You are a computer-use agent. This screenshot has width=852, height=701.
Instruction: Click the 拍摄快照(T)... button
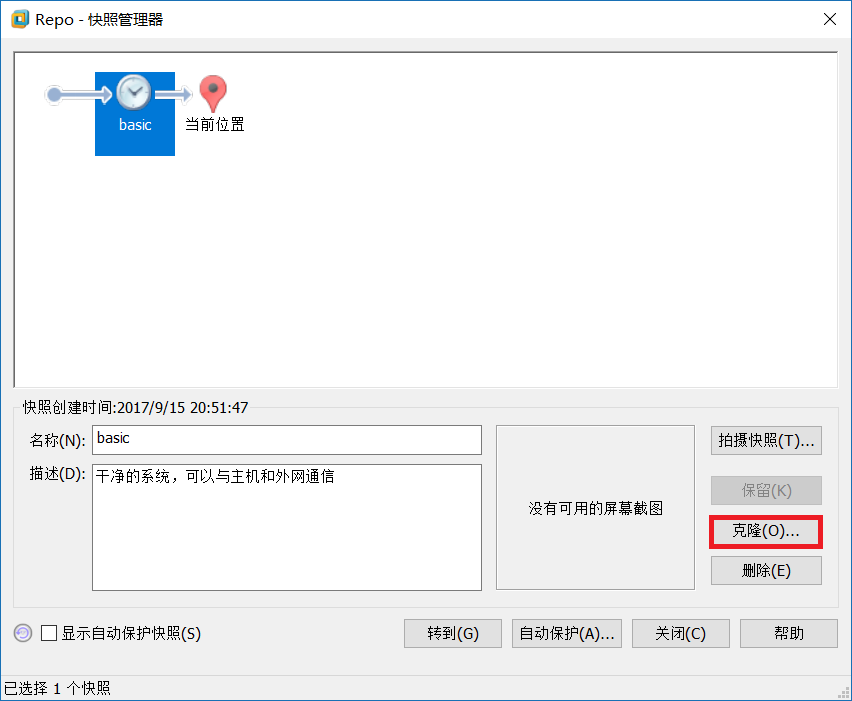[x=766, y=440]
